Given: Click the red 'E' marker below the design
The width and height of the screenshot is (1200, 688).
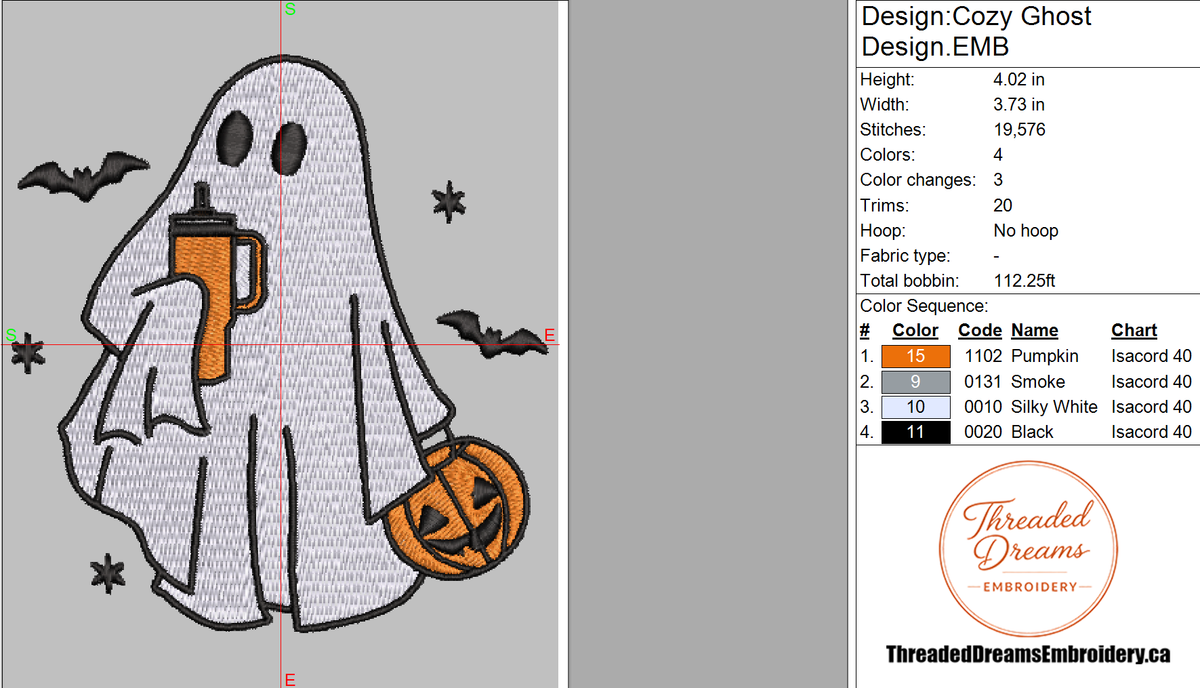Looking at the screenshot, I should click(289, 680).
